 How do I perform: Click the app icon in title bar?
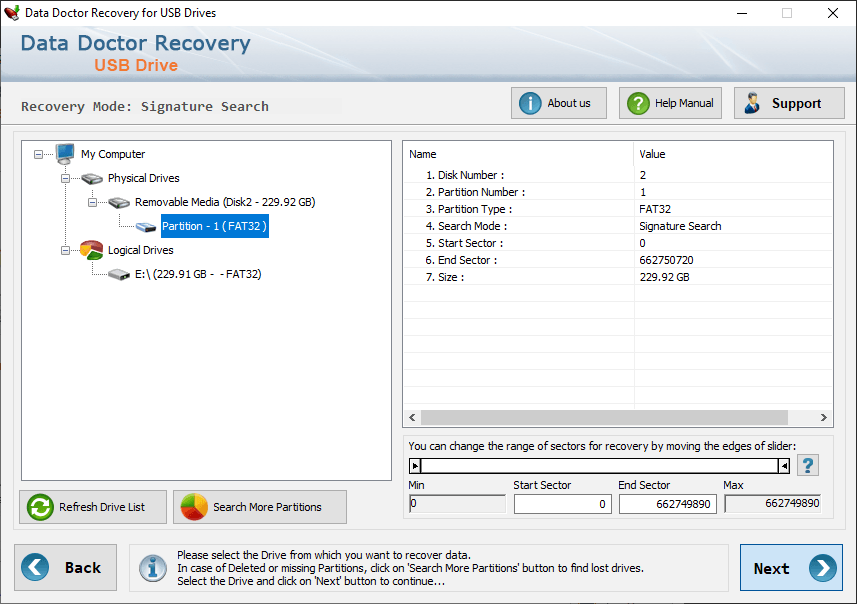coord(11,13)
